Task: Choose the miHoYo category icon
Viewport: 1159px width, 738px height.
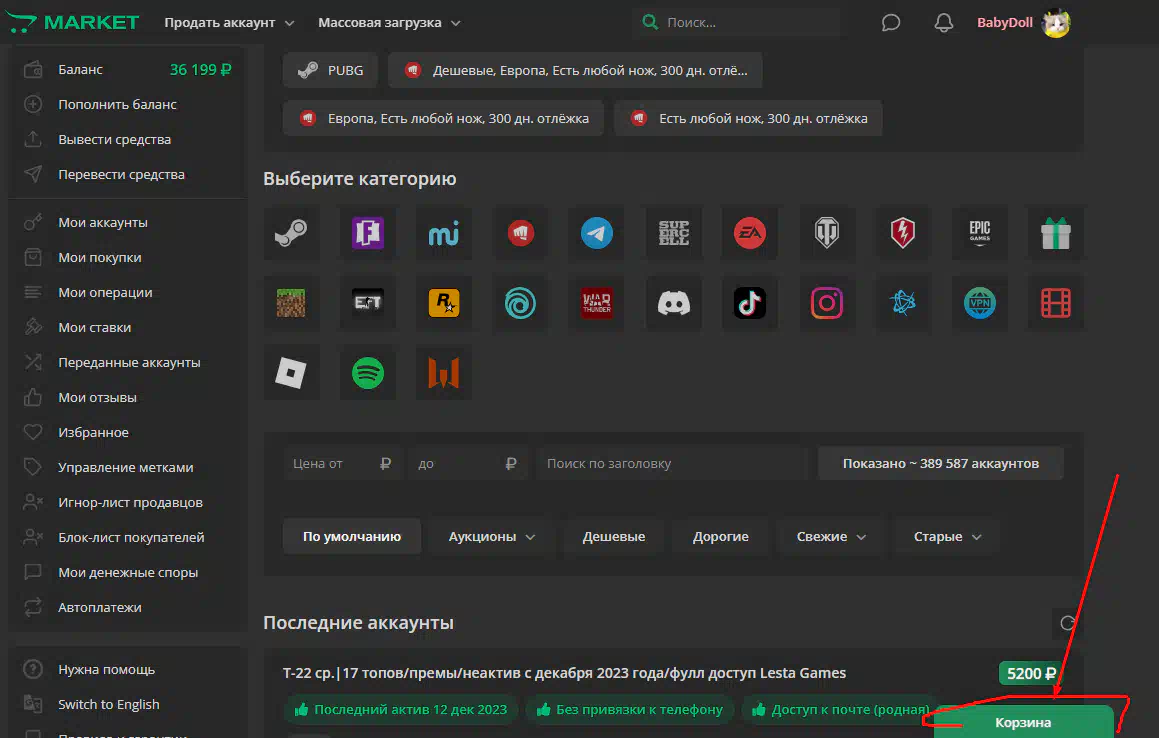Action: tap(443, 233)
